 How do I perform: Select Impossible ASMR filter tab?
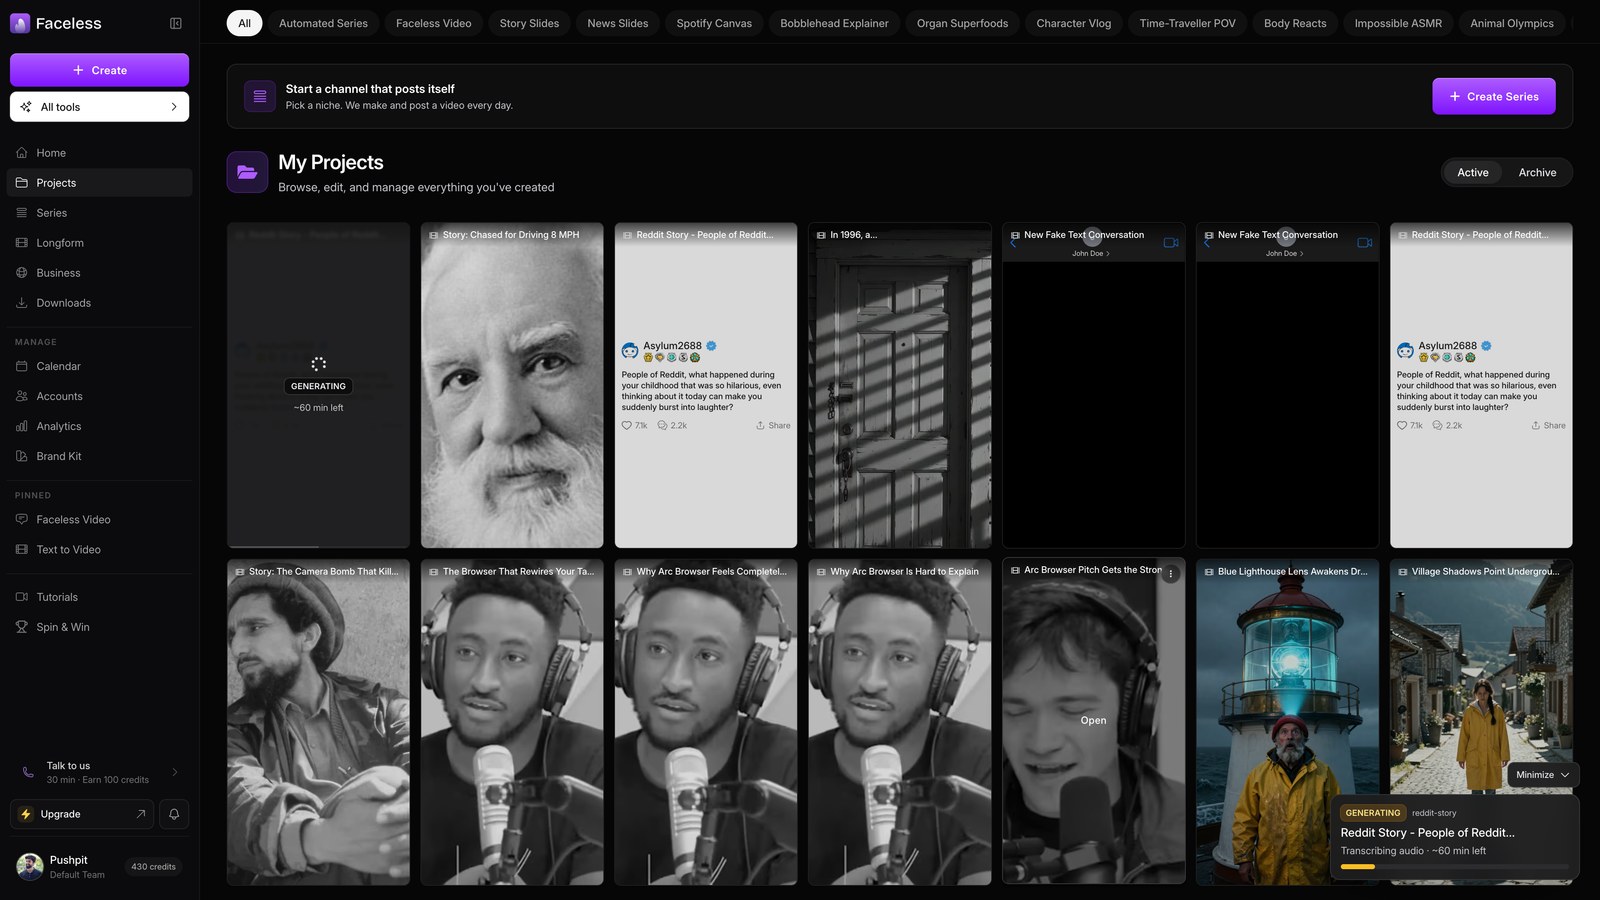pyautogui.click(x=1398, y=23)
